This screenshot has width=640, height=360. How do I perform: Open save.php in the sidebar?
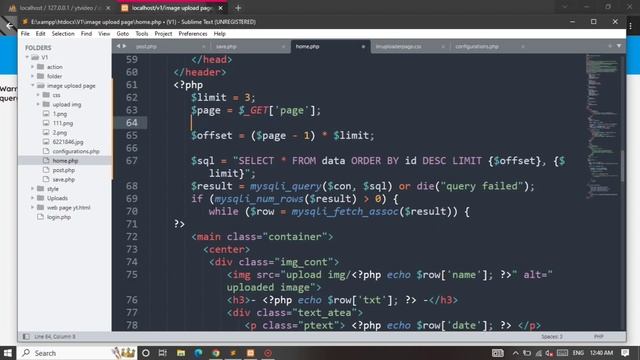point(64,180)
